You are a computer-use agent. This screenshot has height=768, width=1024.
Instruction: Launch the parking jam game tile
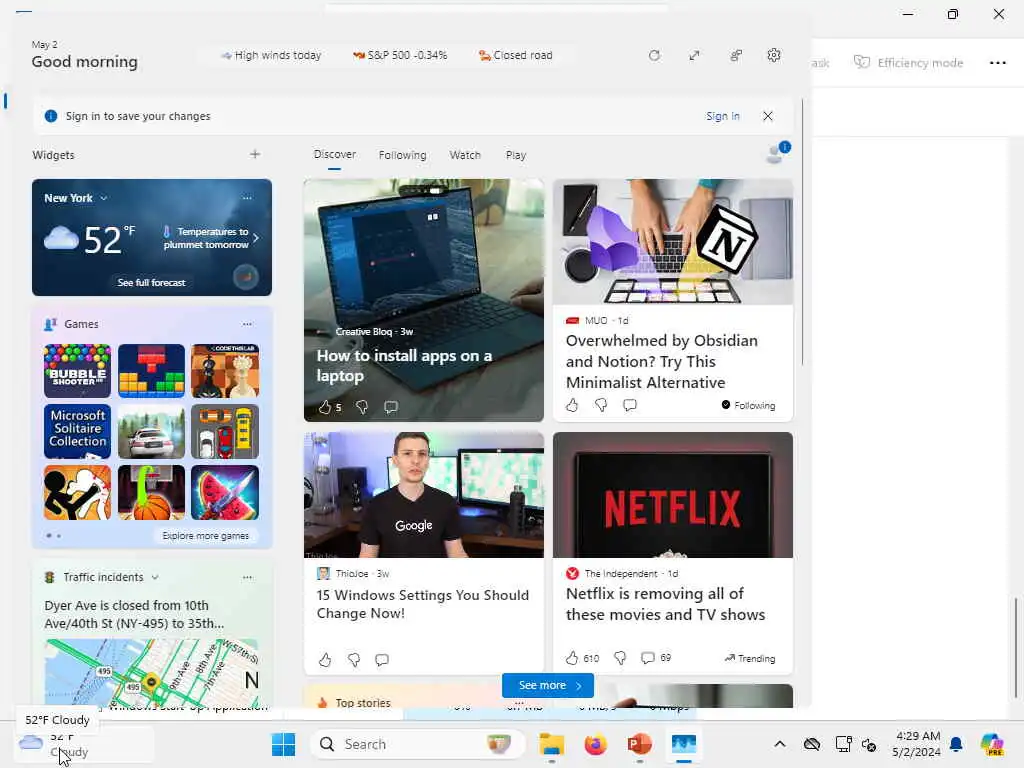[225, 432]
